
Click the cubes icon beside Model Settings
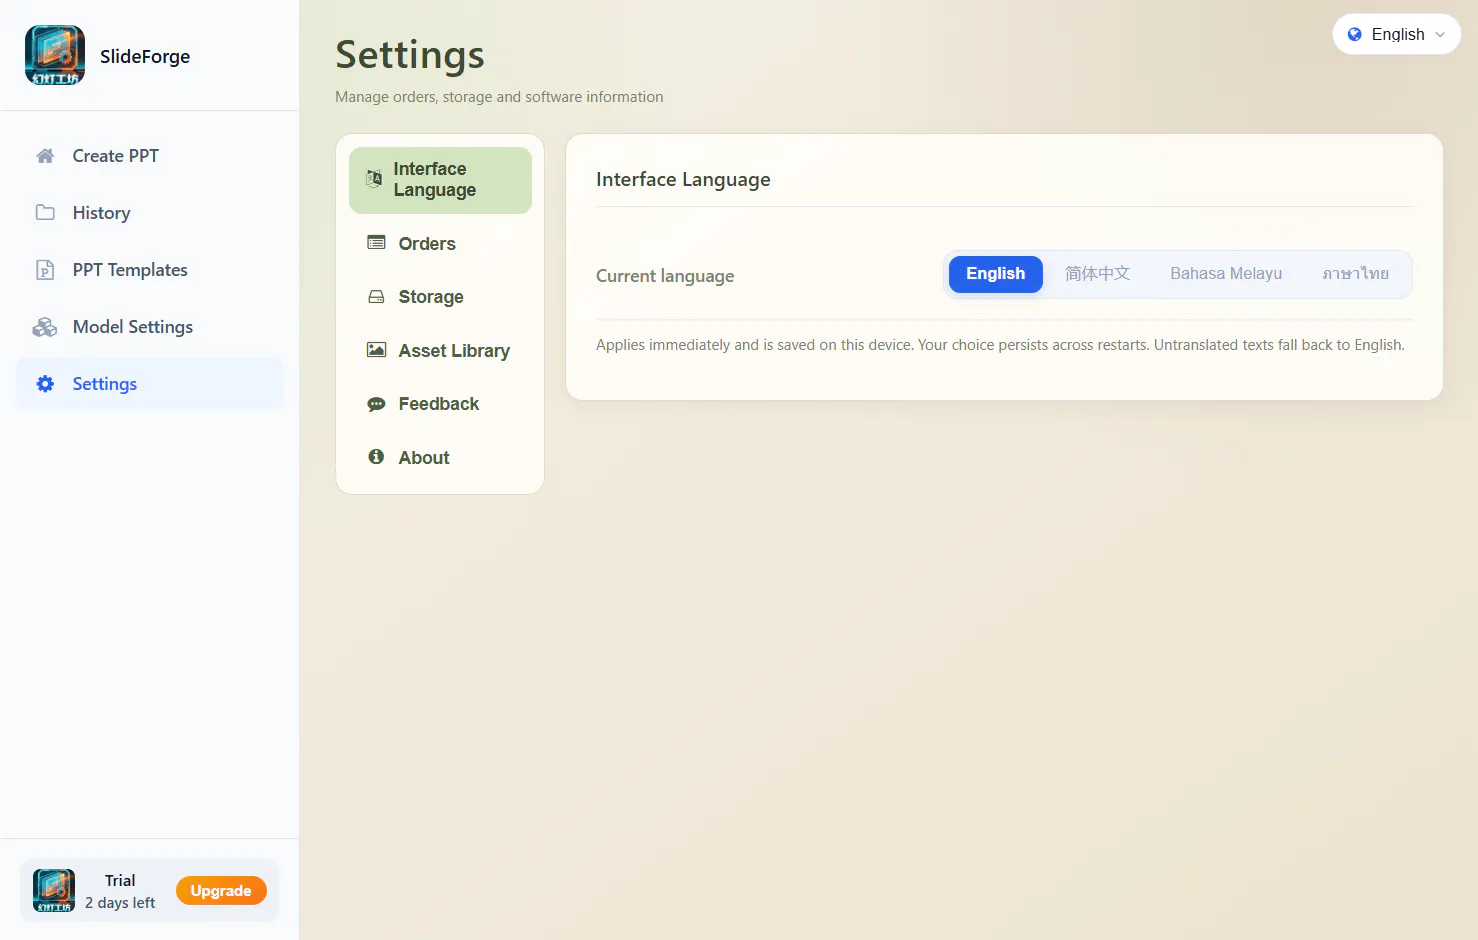(x=45, y=327)
